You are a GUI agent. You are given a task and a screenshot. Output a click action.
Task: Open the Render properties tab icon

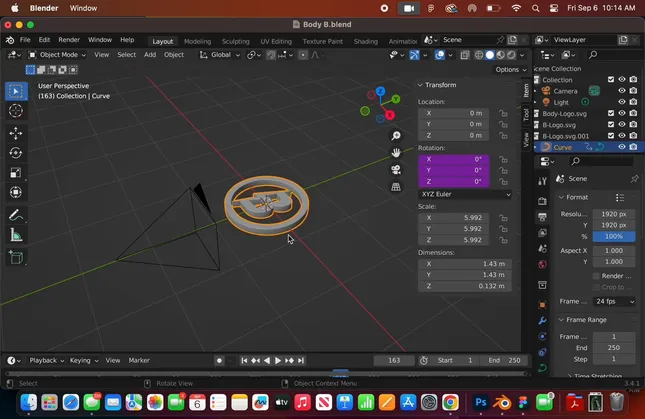tap(542, 201)
